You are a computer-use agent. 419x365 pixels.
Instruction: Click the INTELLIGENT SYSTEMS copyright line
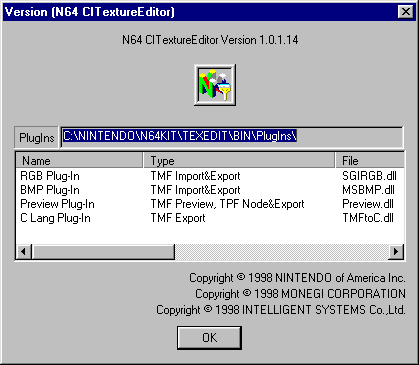point(281,310)
